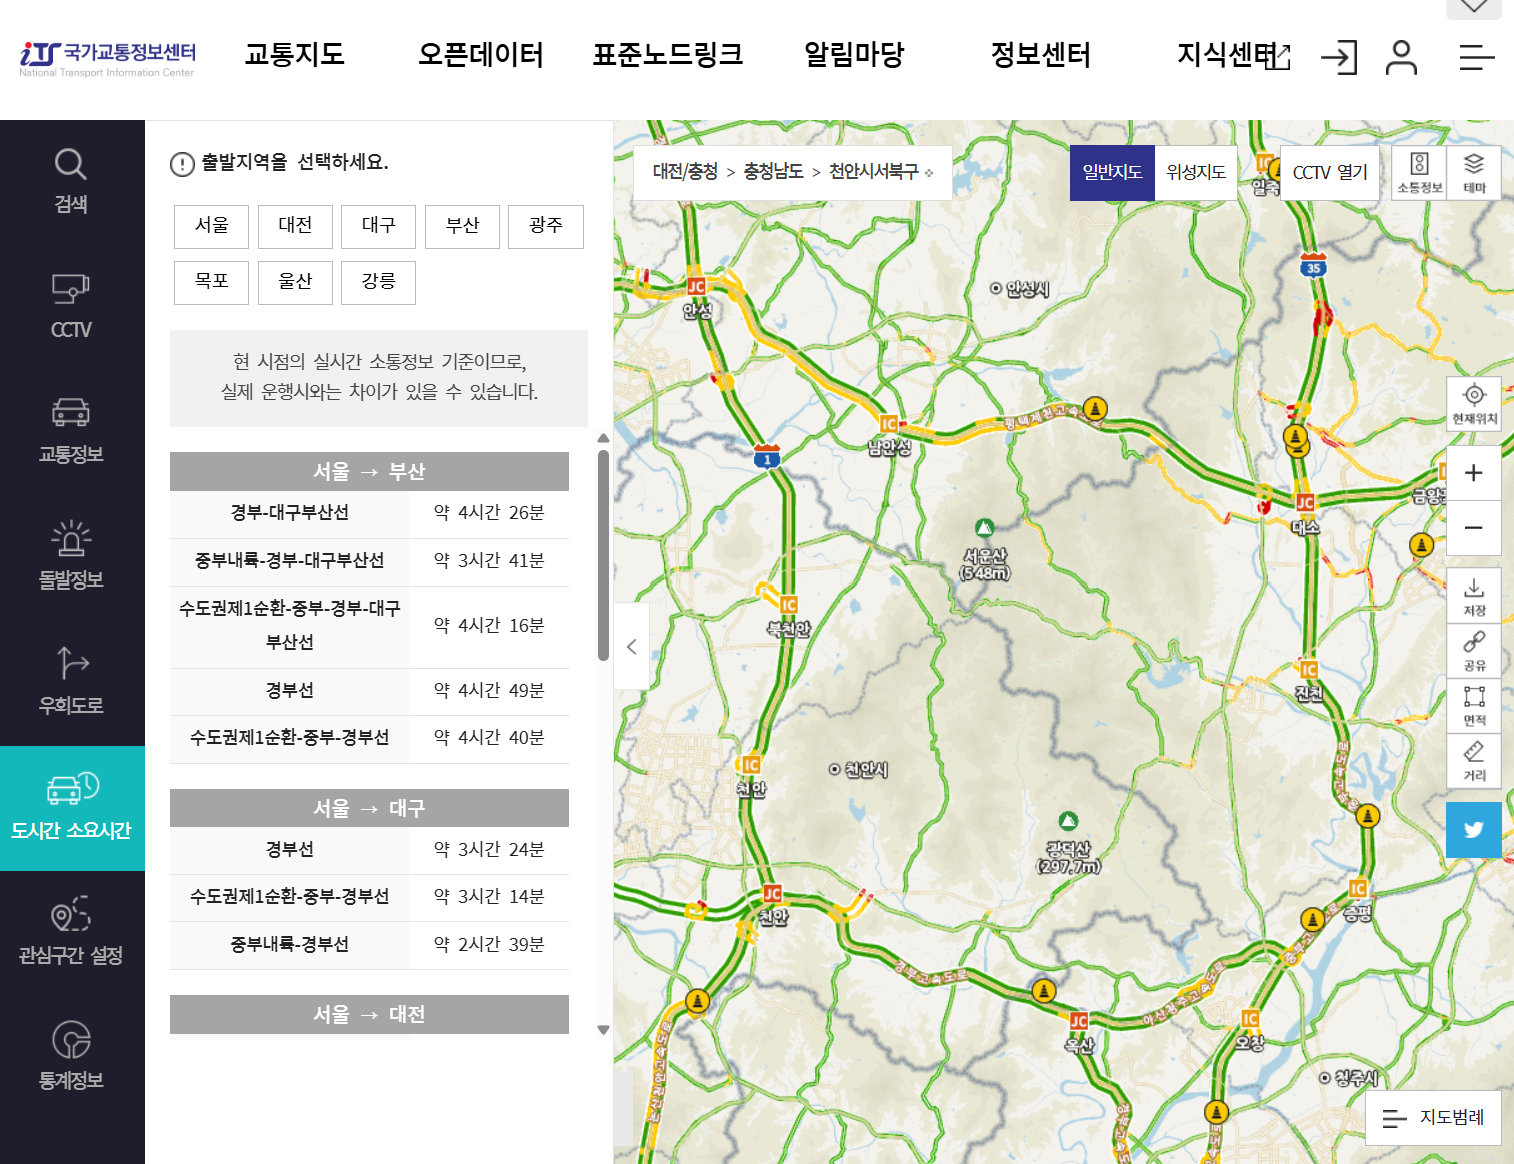The width and height of the screenshot is (1514, 1164).
Task: Select the 검색 search tool in sidebar
Action: 70,180
